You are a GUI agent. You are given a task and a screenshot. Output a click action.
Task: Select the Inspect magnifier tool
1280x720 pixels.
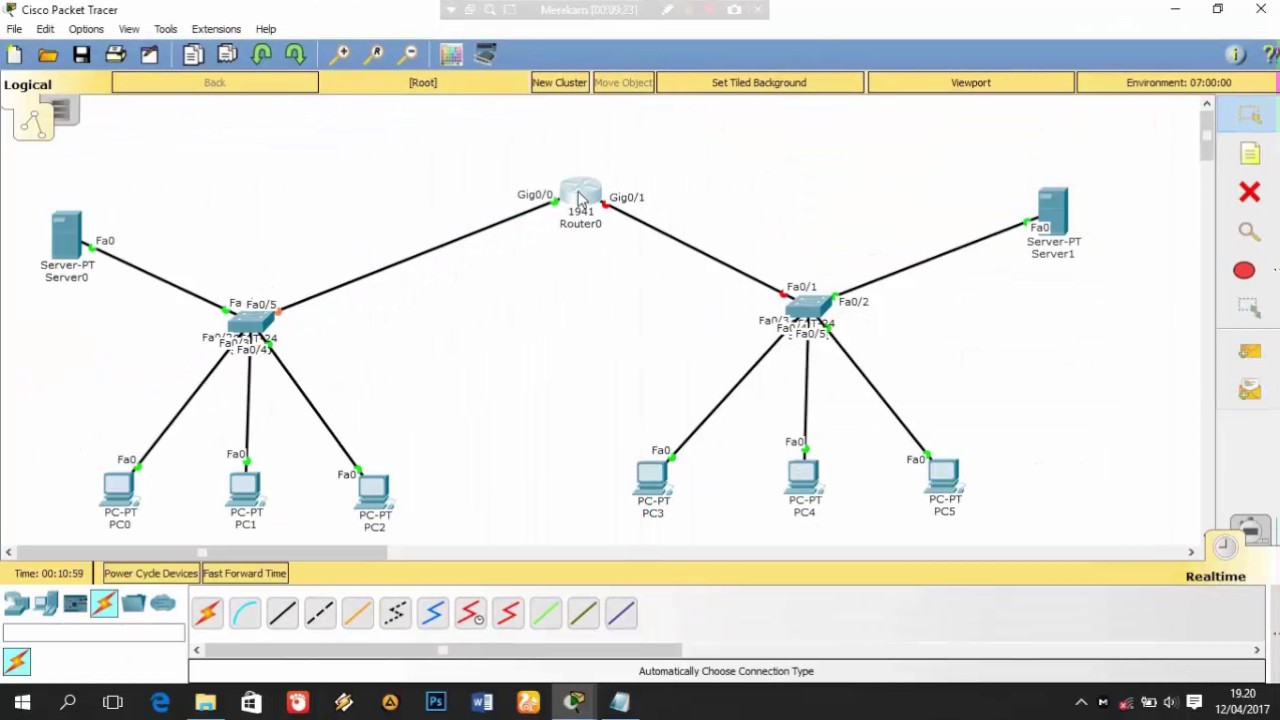[x=1249, y=231]
